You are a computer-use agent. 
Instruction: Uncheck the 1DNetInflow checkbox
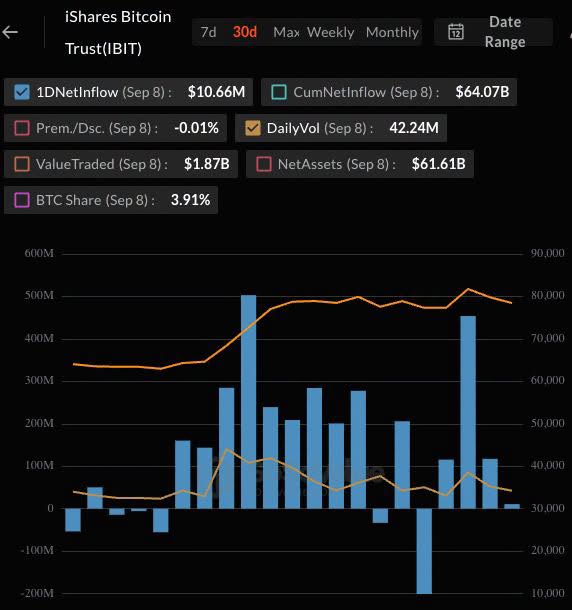tap(21, 92)
